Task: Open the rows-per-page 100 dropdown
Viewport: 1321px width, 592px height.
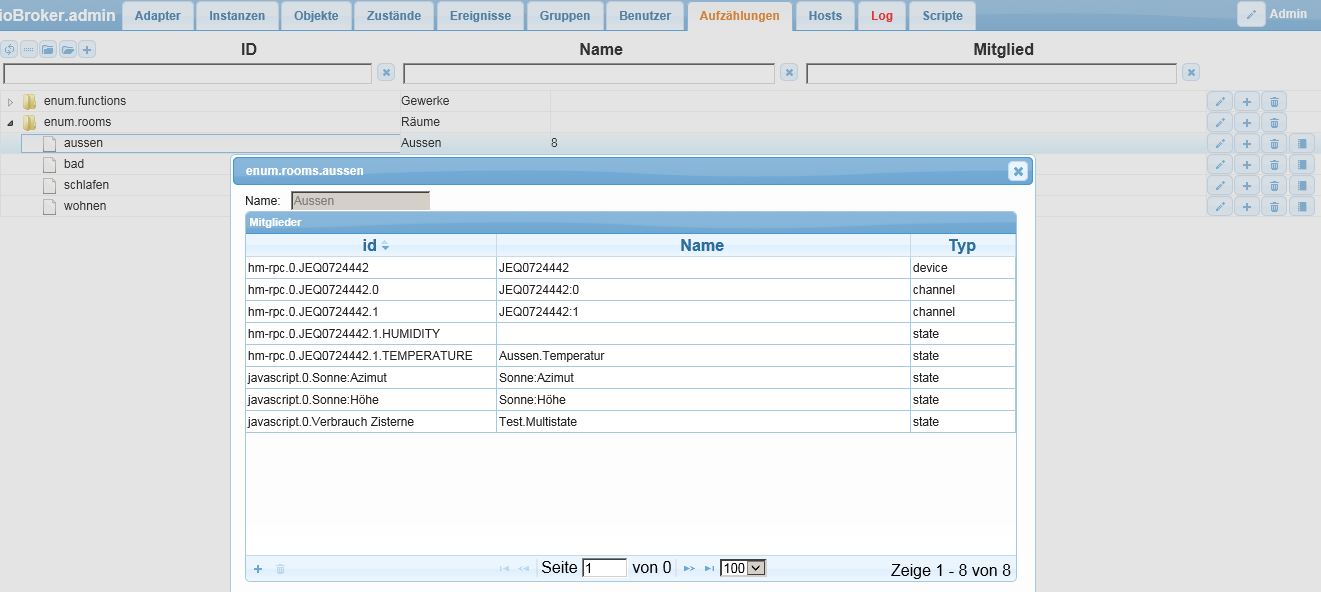Action: pyautogui.click(x=742, y=568)
